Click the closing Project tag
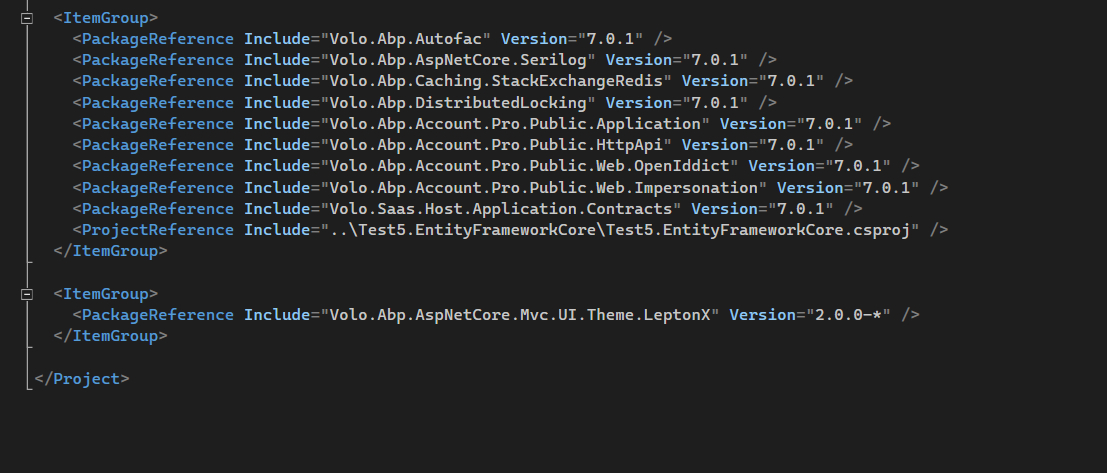The image size is (1107, 473). pyautogui.click(x=82, y=379)
